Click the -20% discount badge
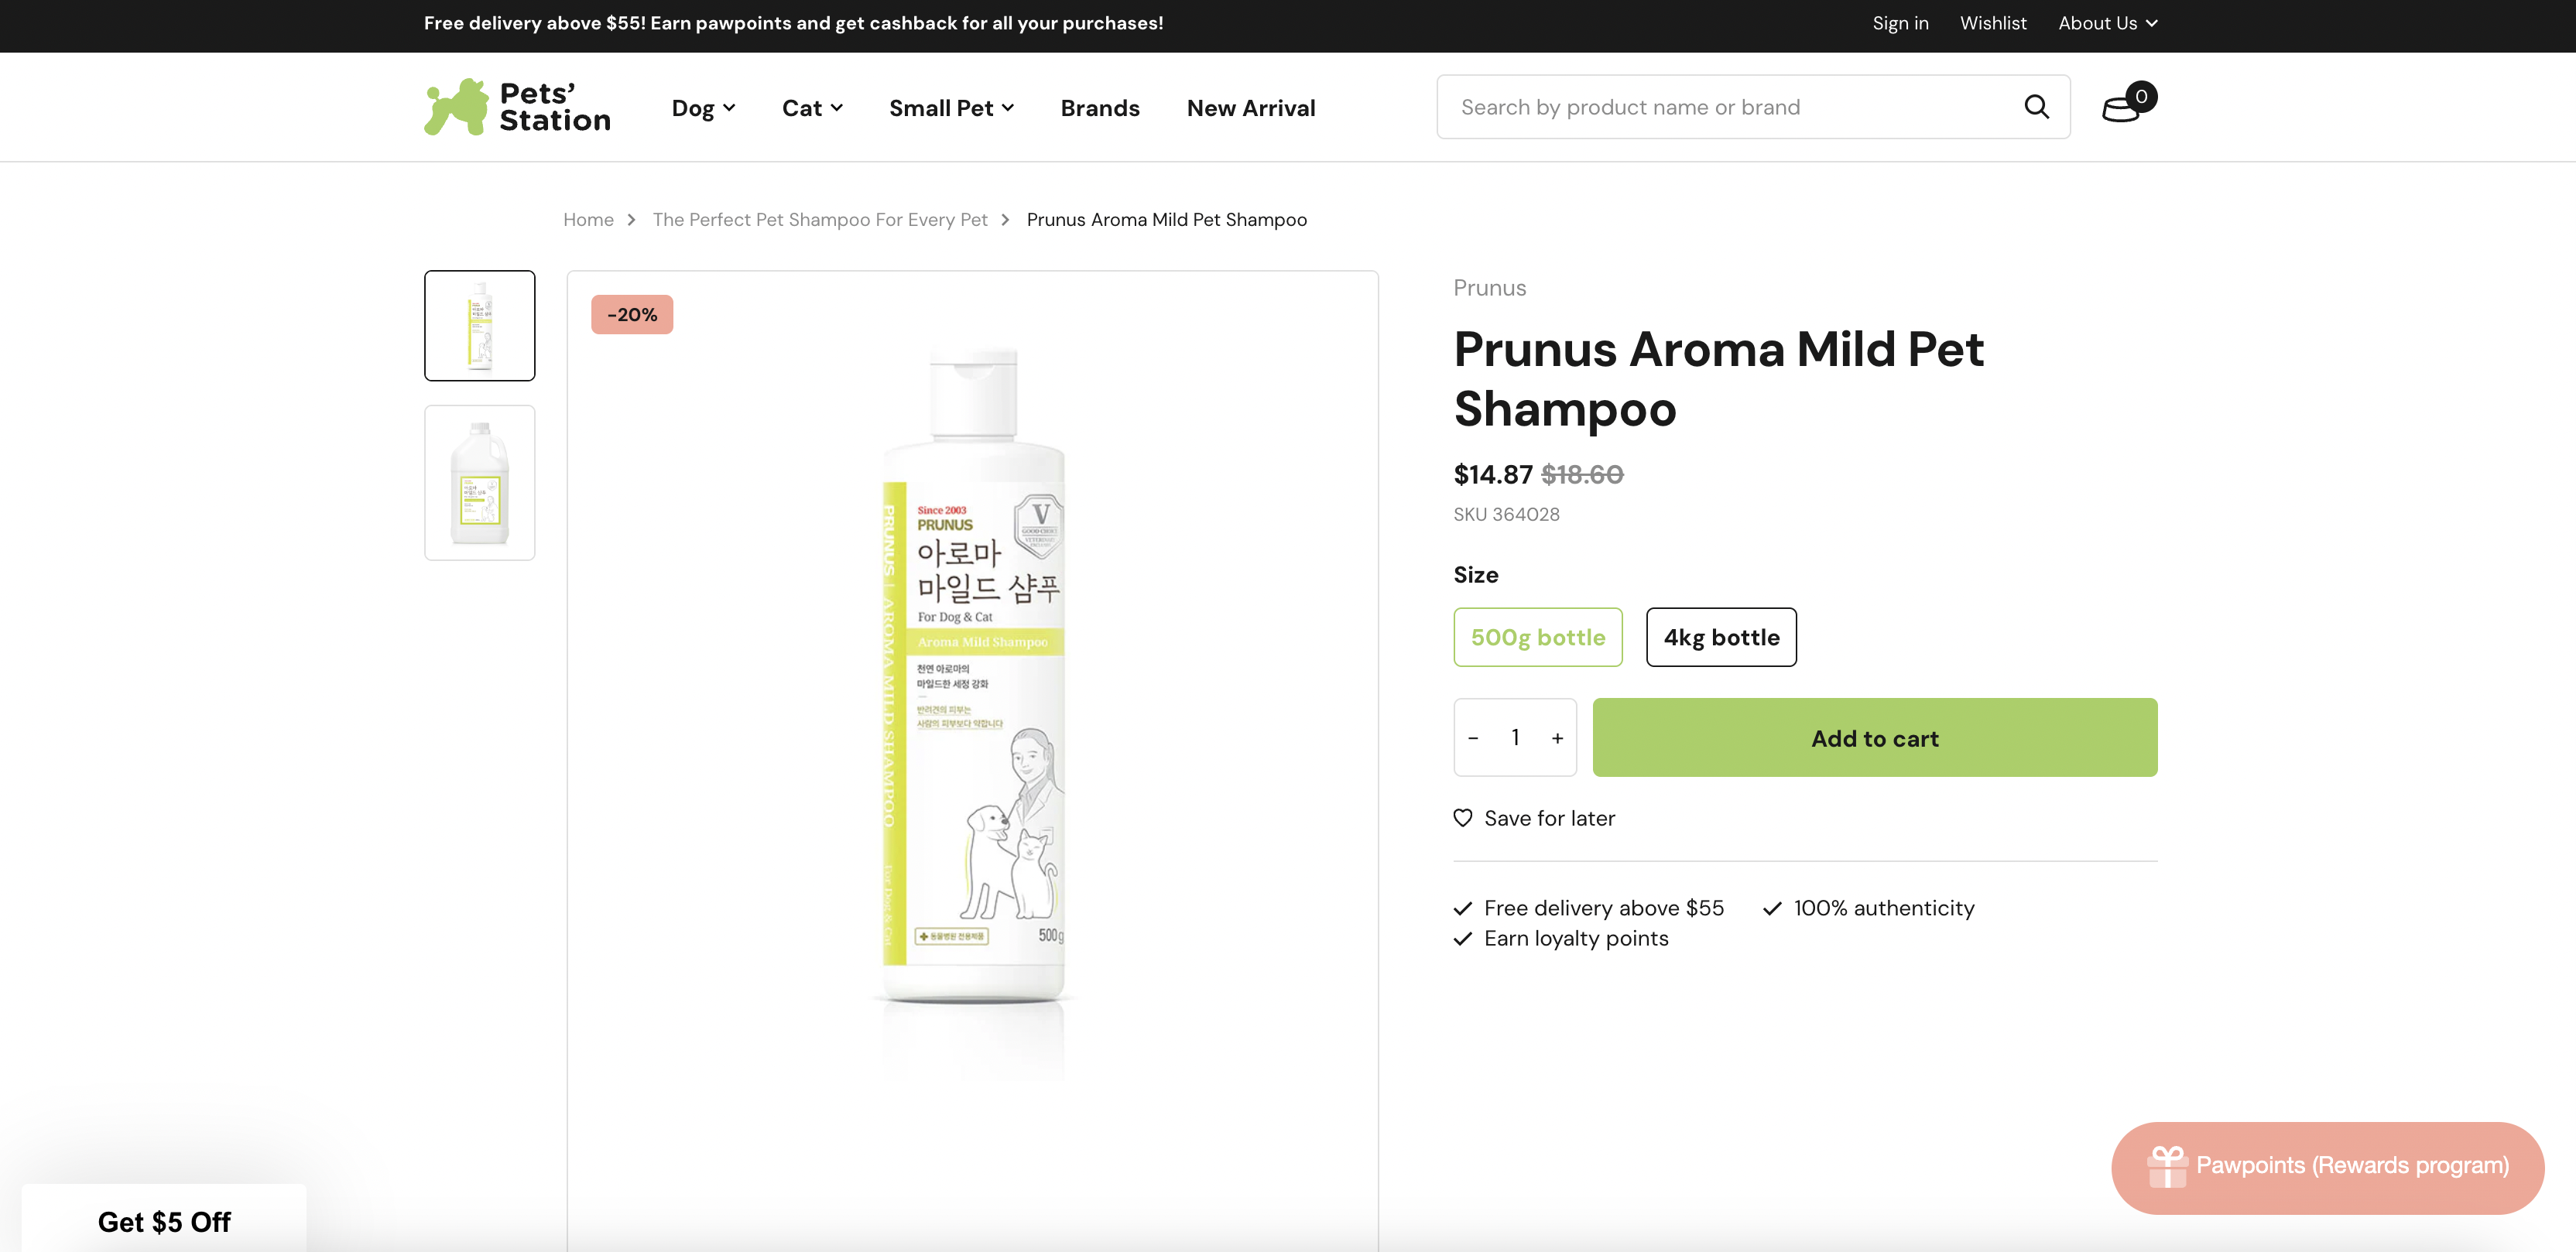The height and width of the screenshot is (1252, 2576). 632,315
